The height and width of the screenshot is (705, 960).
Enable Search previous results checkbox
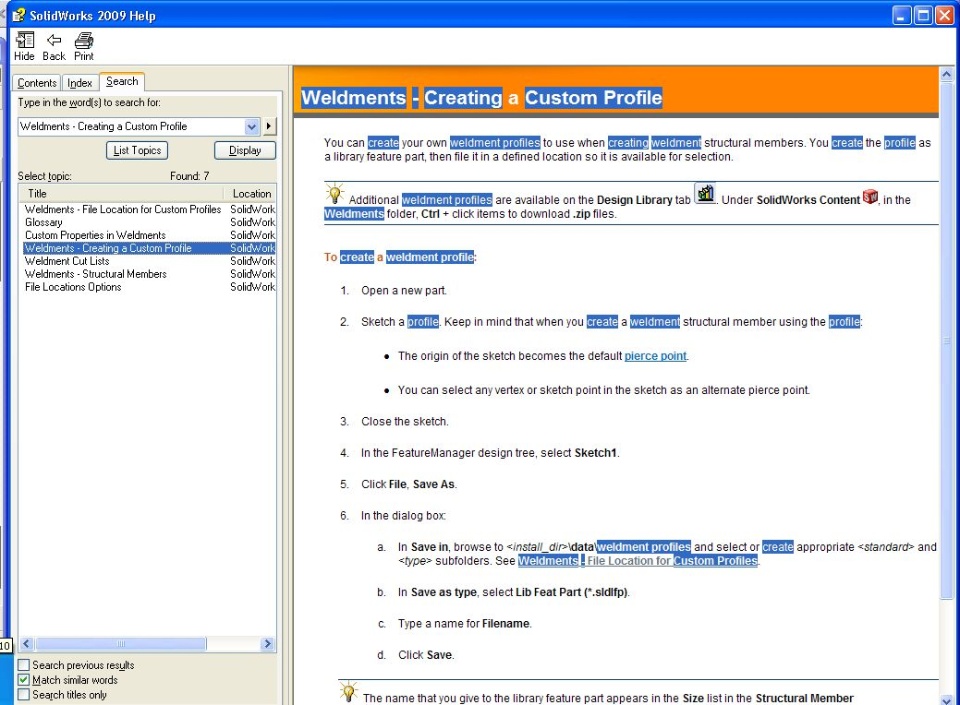click(x=23, y=665)
